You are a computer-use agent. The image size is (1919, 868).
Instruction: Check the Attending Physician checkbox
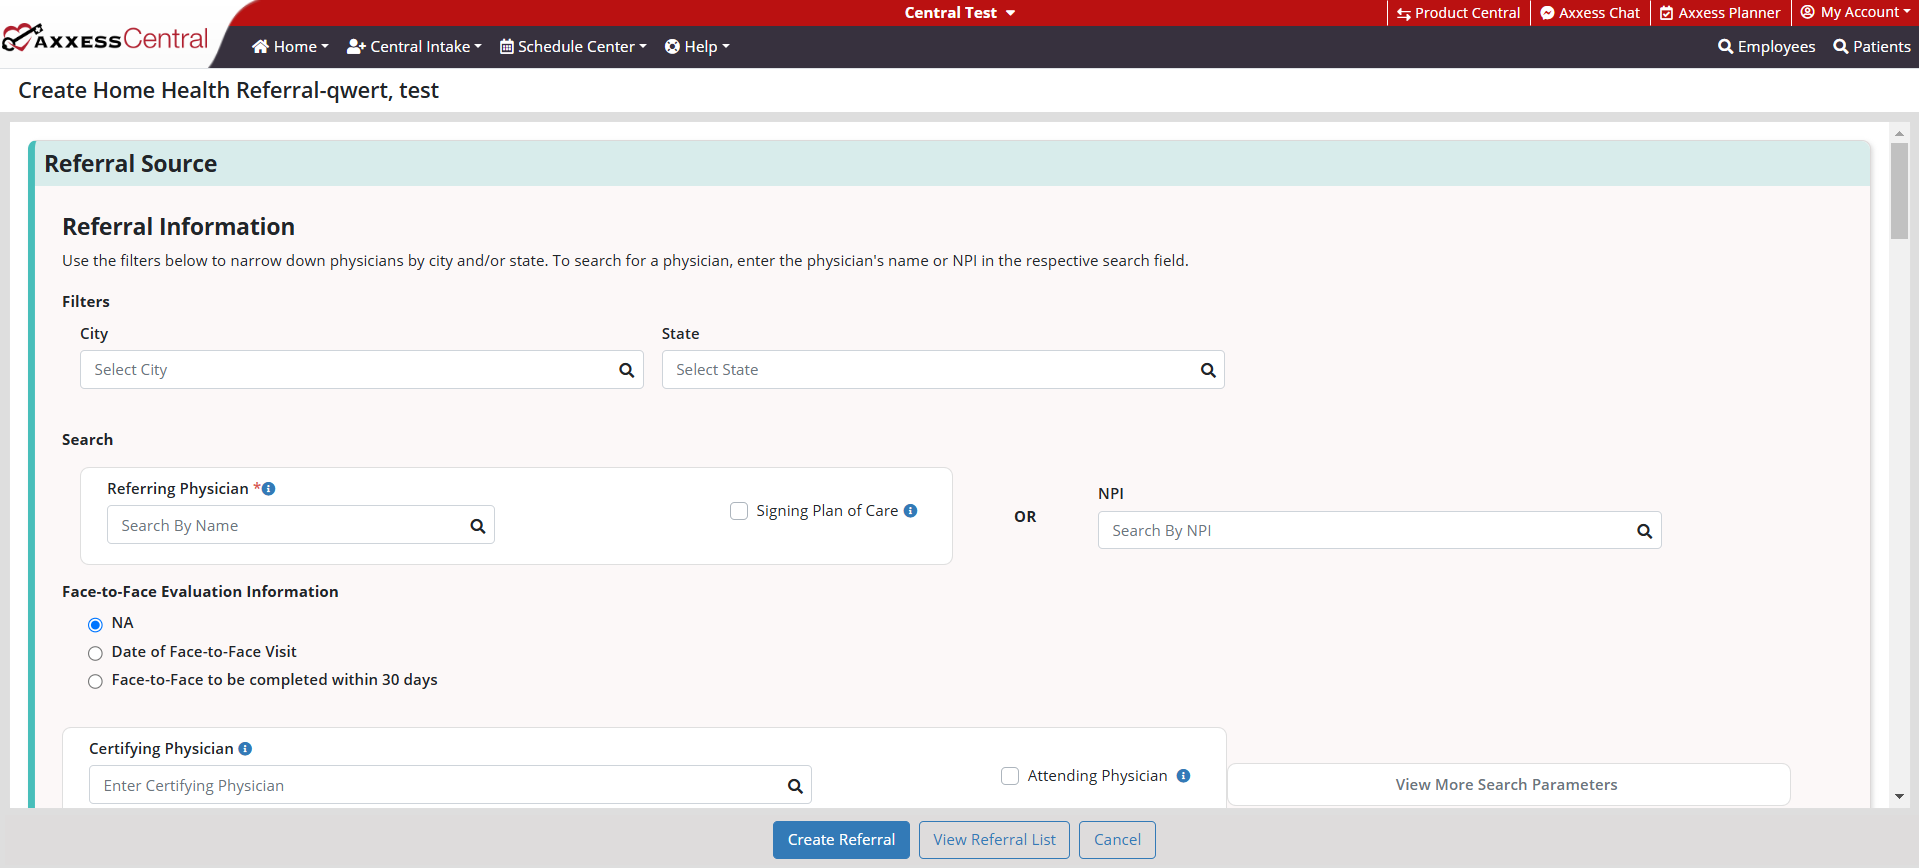click(1010, 776)
